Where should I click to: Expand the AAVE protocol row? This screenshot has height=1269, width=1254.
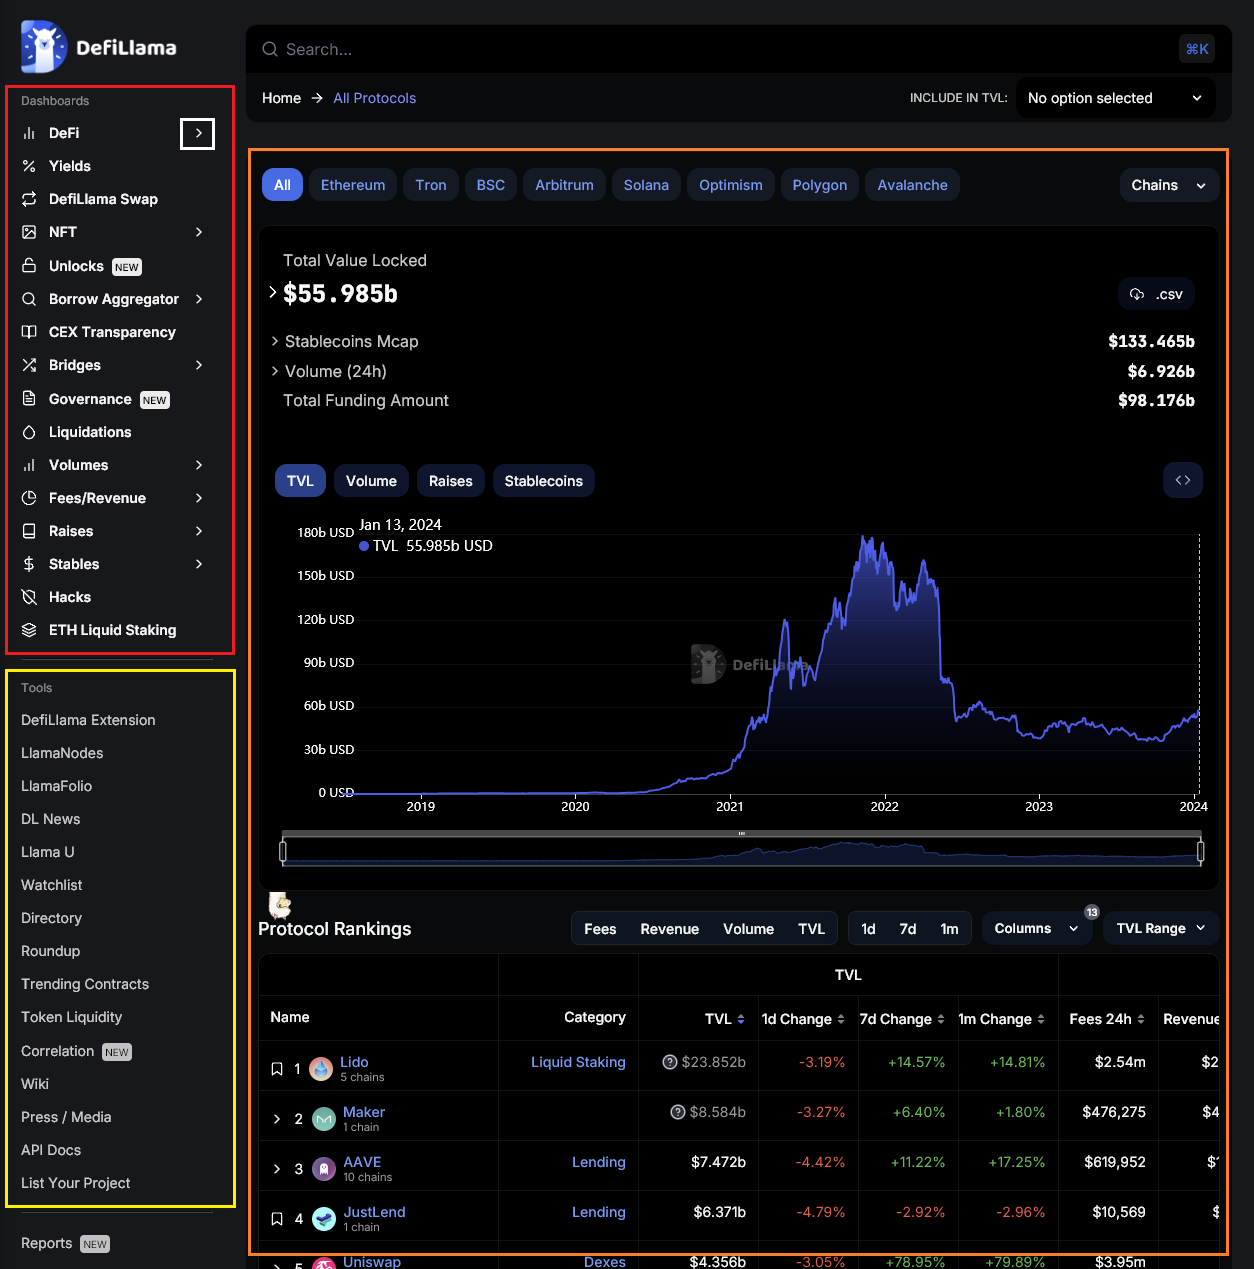click(x=277, y=1169)
